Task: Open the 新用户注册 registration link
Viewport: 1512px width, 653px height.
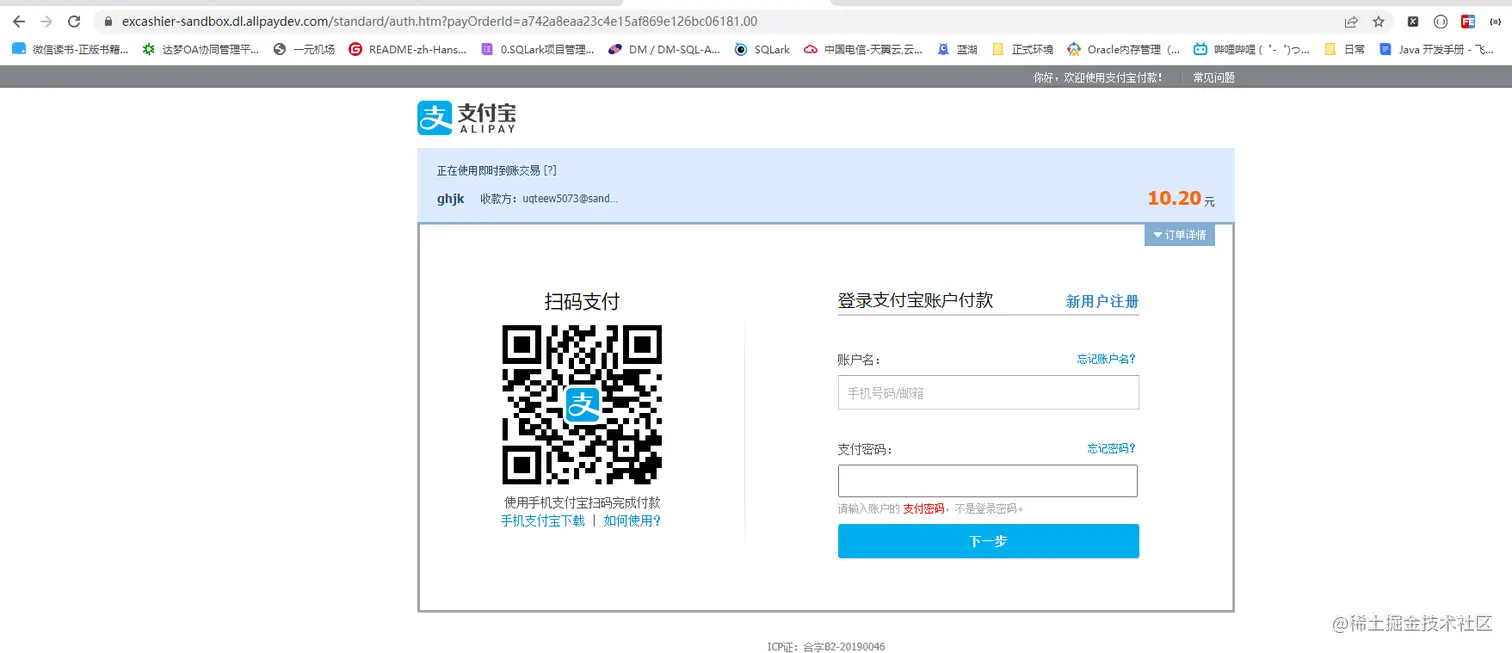Action: 1102,301
